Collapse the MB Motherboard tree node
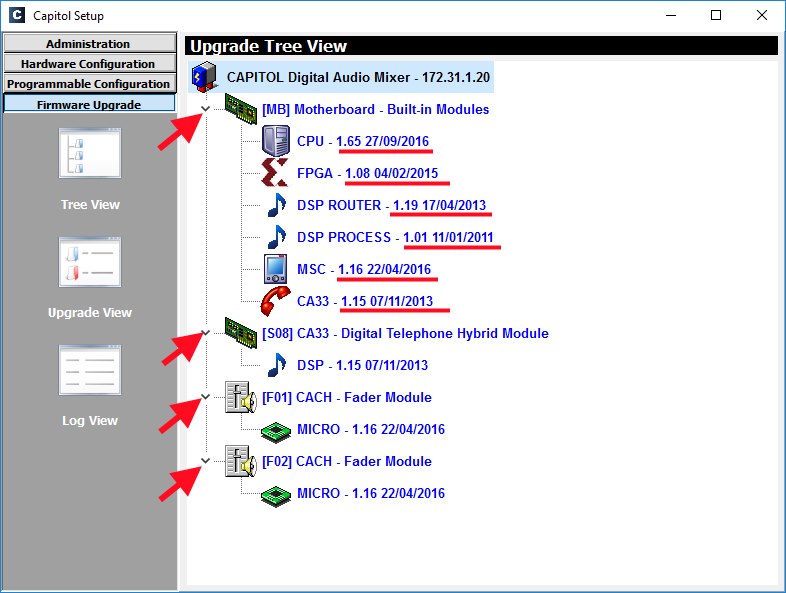786x593 pixels. coord(206,108)
